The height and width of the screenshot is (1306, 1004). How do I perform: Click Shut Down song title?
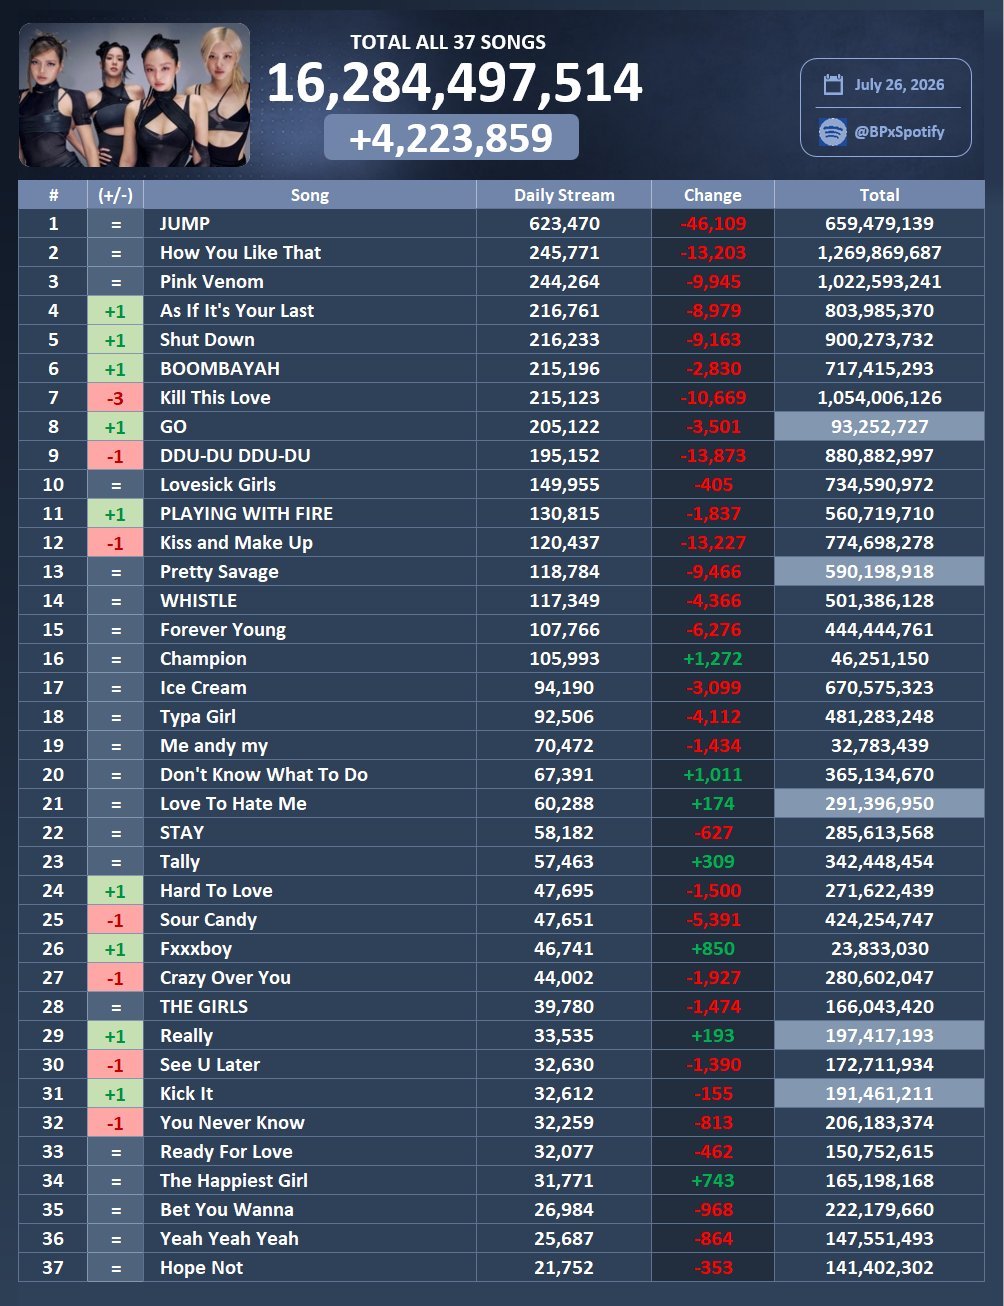[207, 340]
